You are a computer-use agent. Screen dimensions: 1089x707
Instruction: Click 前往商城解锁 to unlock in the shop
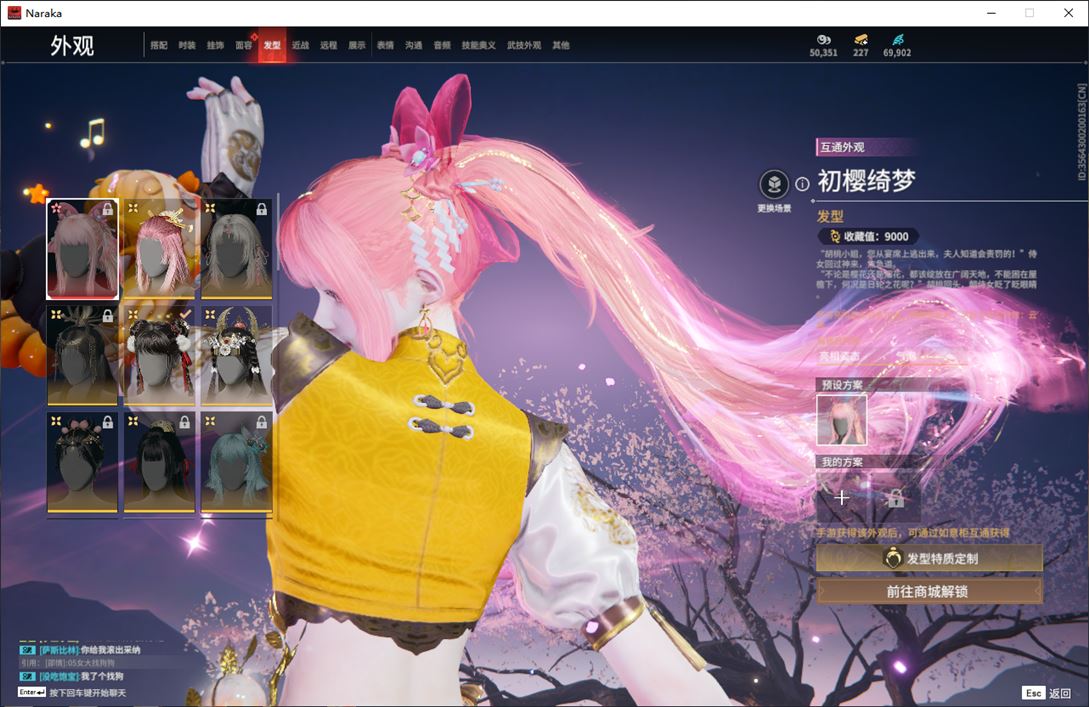[929, 591]
